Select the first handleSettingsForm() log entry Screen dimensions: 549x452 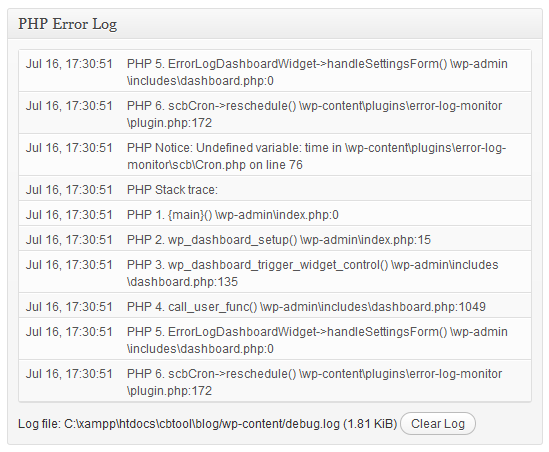pyautogui.click(x=275, y=71)
